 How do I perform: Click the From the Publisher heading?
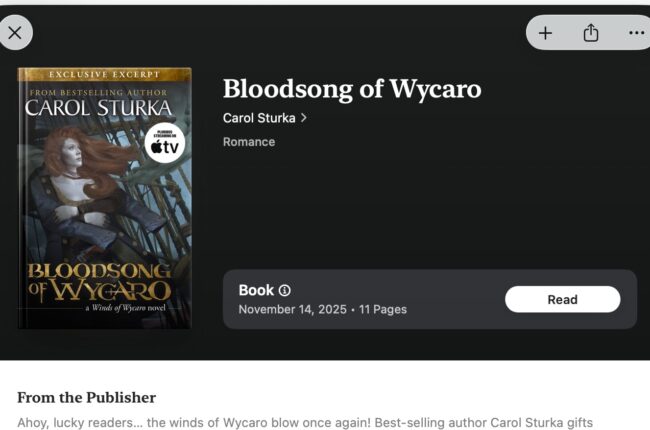point(87,397)
